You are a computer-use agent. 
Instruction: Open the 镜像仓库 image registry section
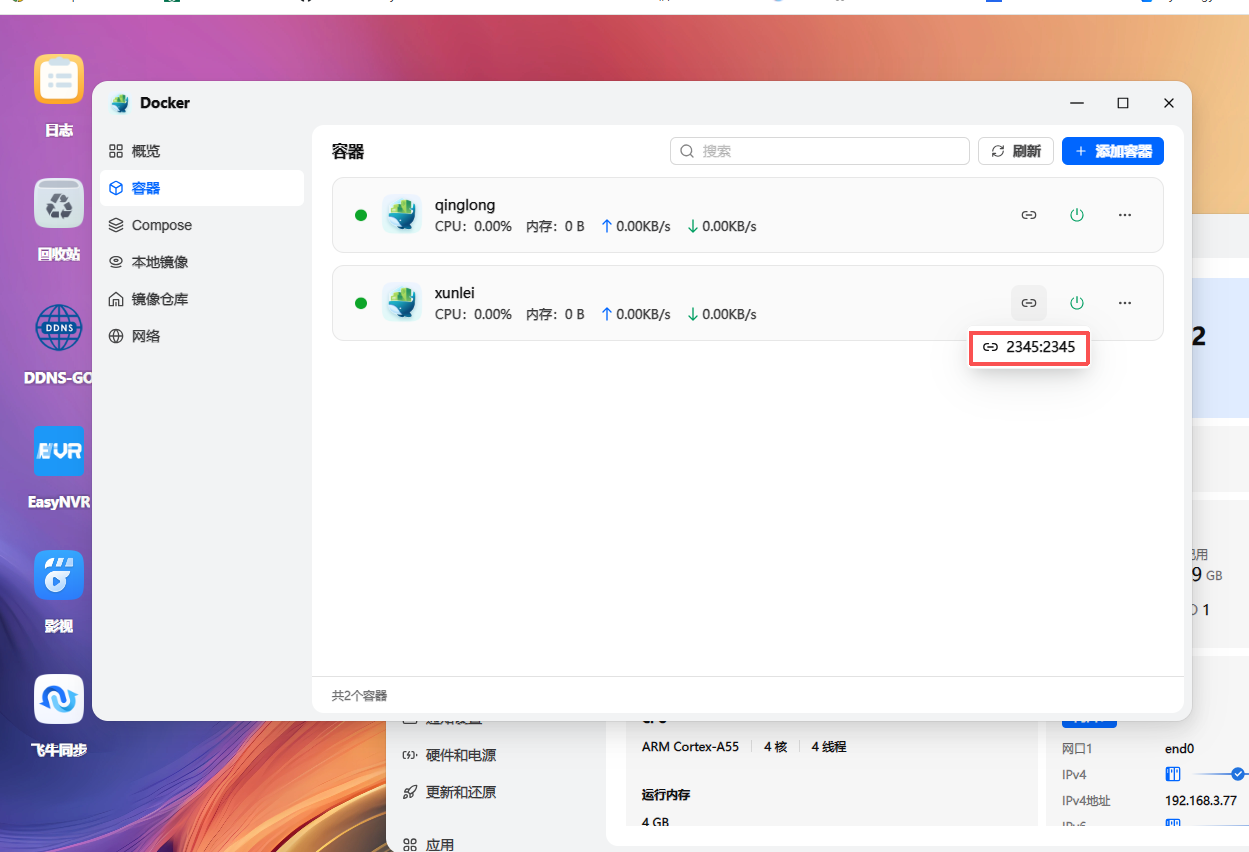pos(162,298)
